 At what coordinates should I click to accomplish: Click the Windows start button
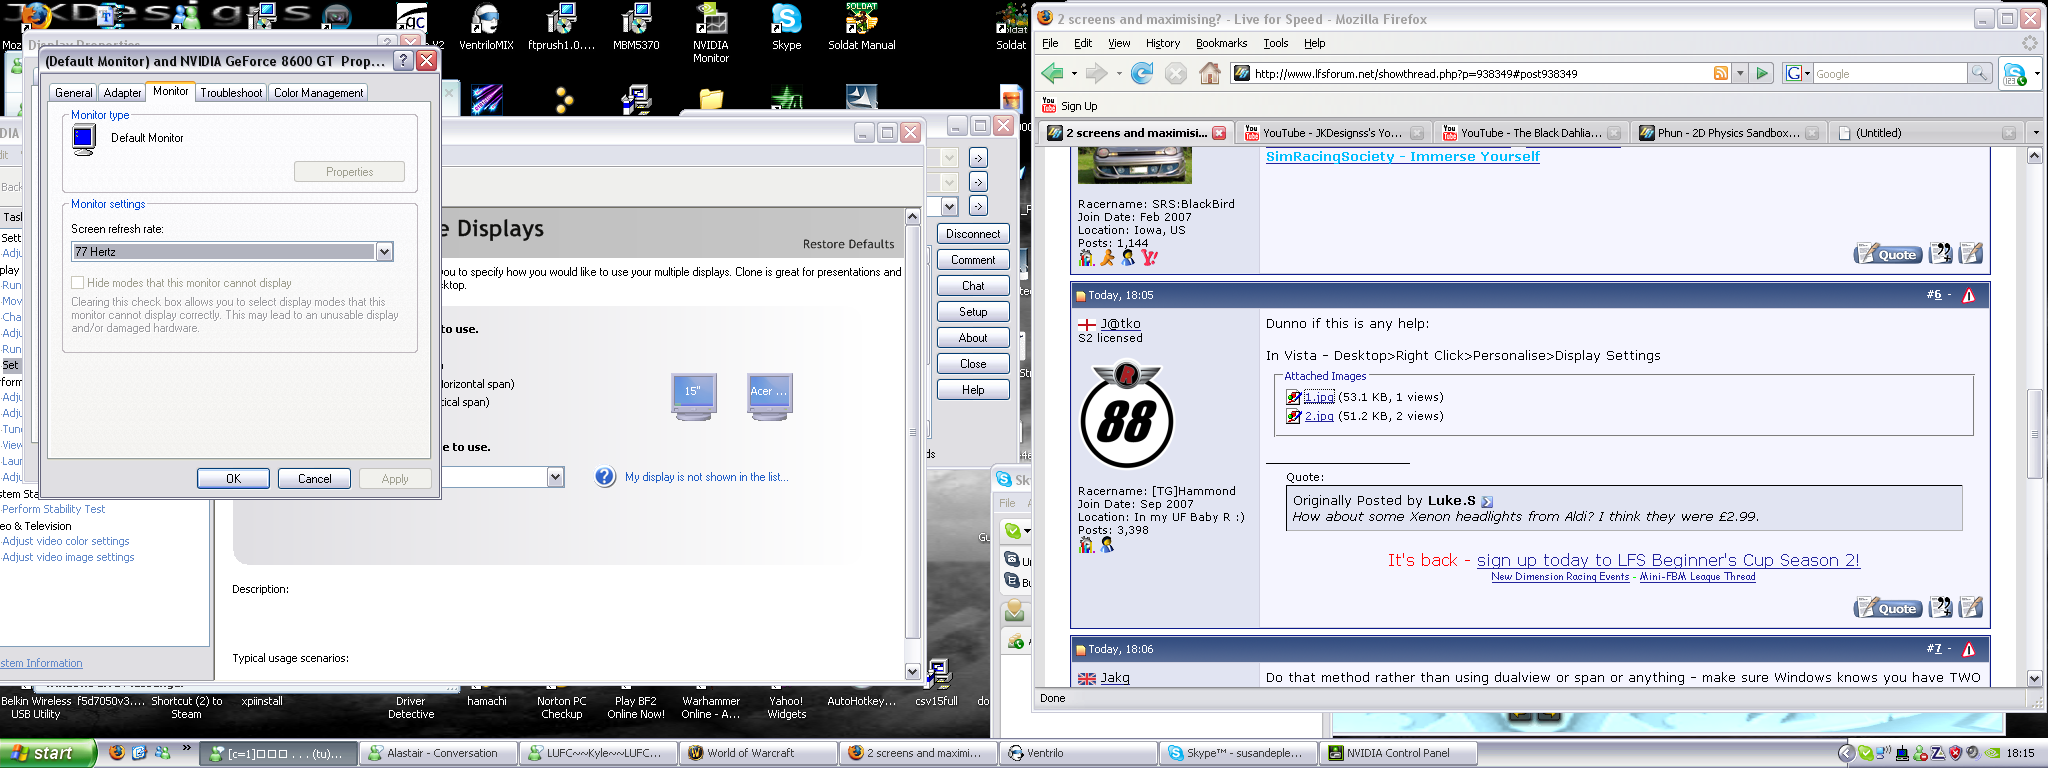48,753
